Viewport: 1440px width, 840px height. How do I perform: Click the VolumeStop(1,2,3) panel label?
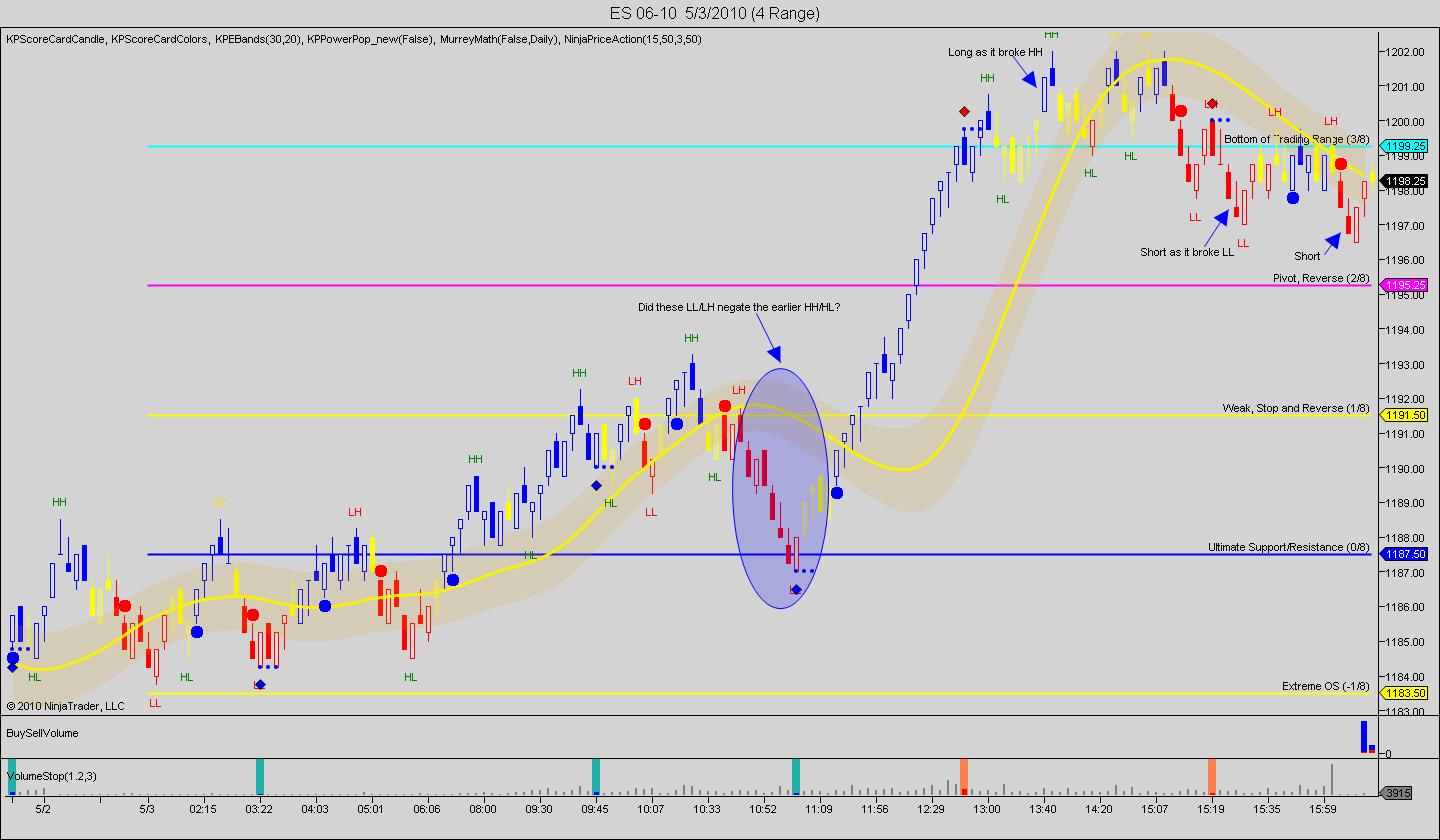coord(50,775)
